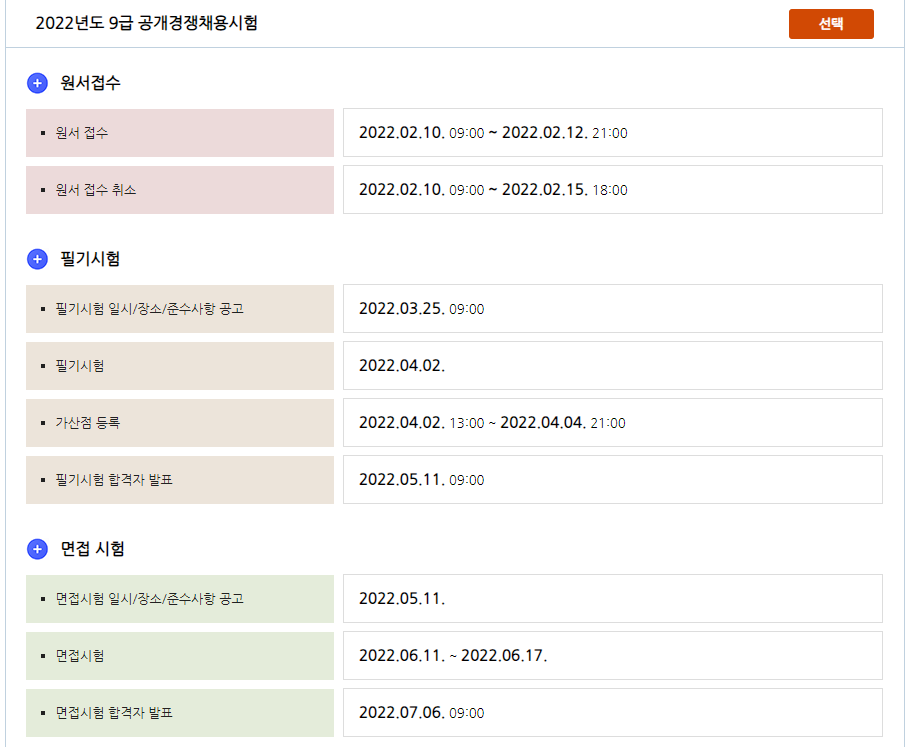This screenshot has width=905, height=747.
Task: Click the plus icon beside 원서접수
Action: [x=38, y=83]
